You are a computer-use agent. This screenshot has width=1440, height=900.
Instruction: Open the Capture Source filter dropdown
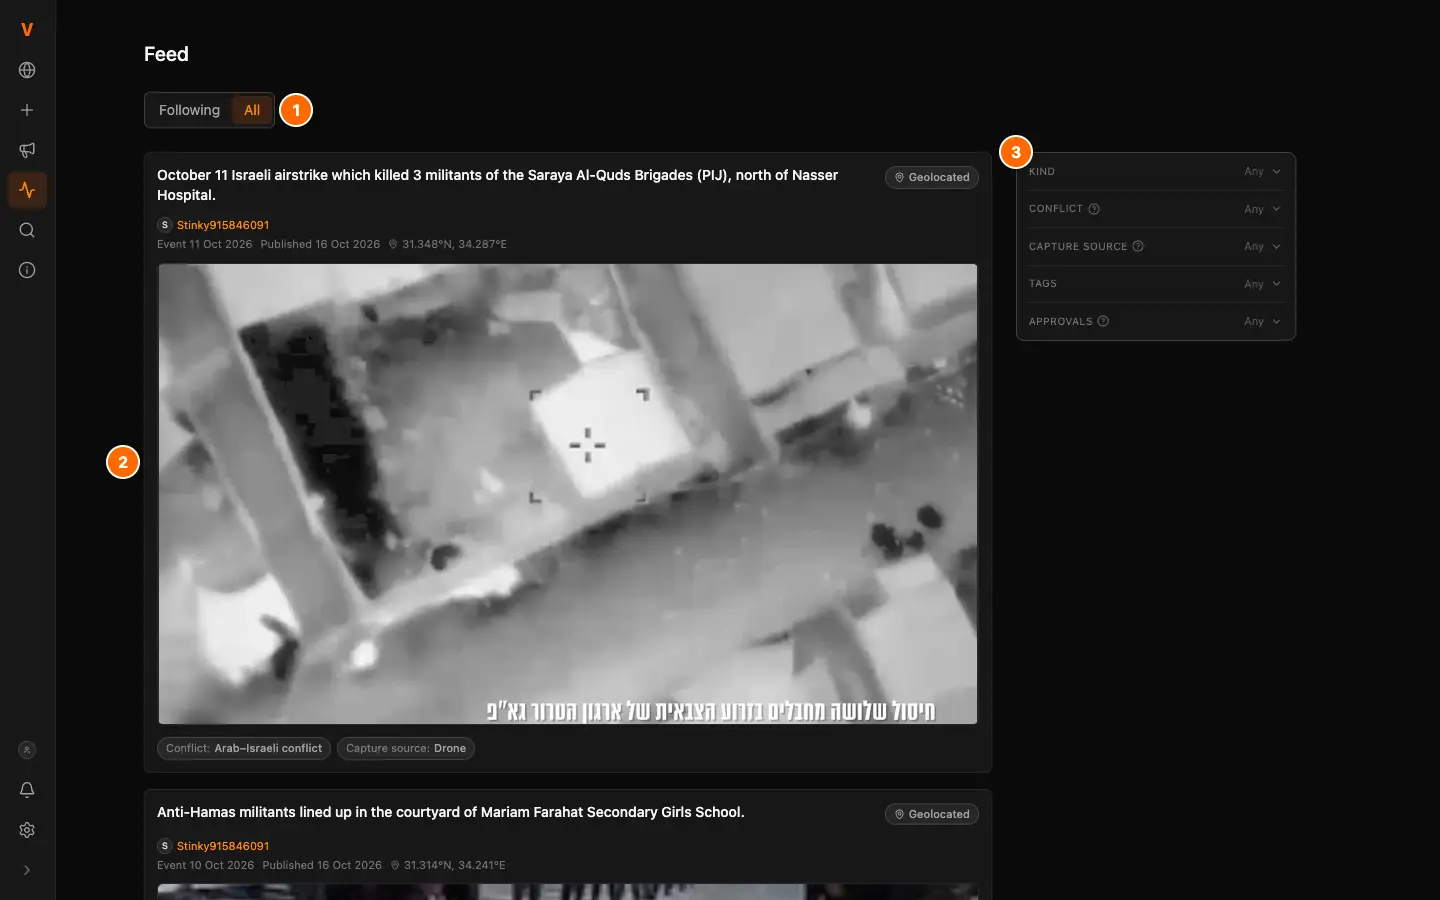[x=1155, y=246]
